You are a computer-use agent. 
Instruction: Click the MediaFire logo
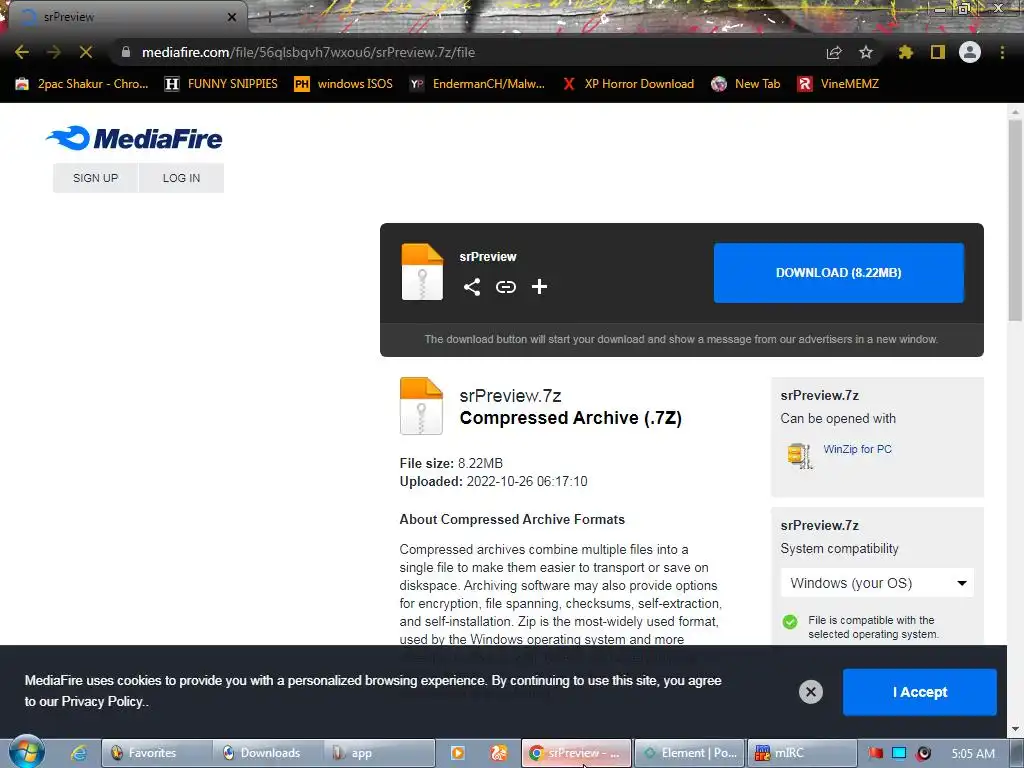(134, 138)
